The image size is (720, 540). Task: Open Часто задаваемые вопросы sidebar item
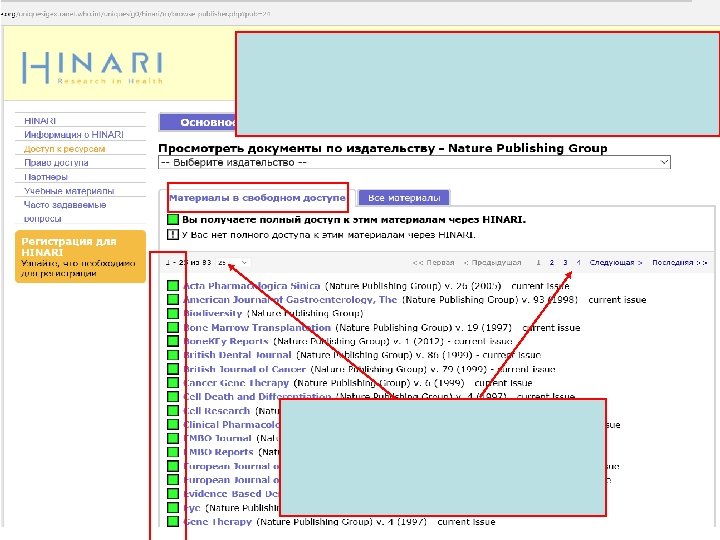[65, 212]
